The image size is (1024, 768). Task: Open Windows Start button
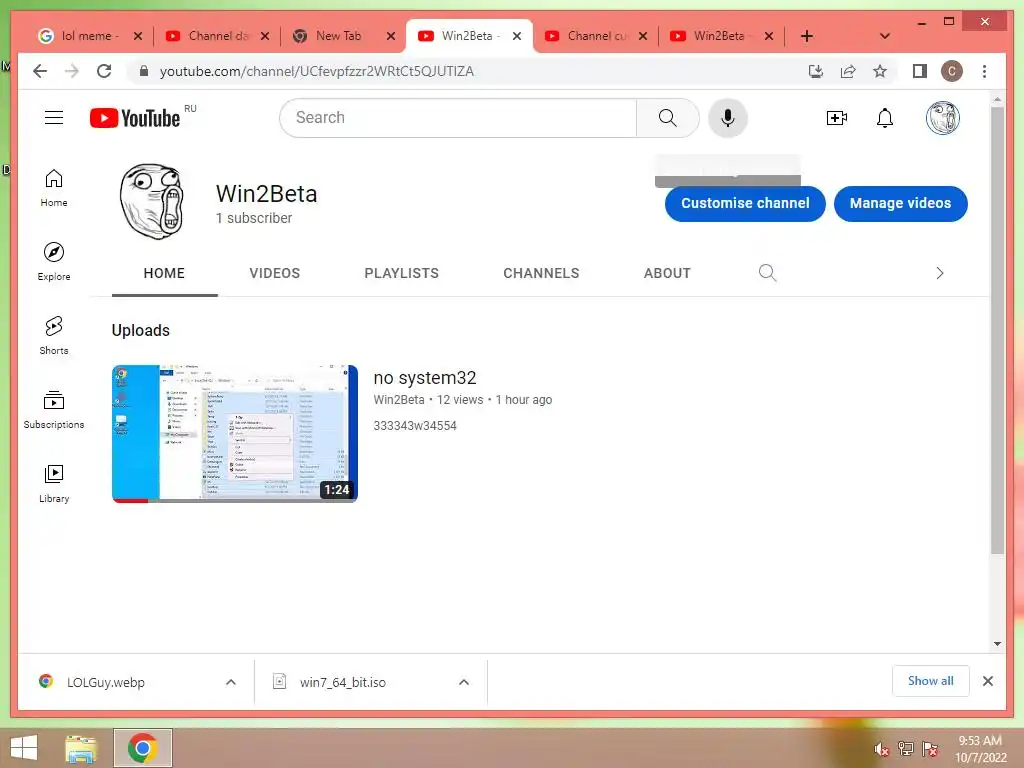[24, 748]
